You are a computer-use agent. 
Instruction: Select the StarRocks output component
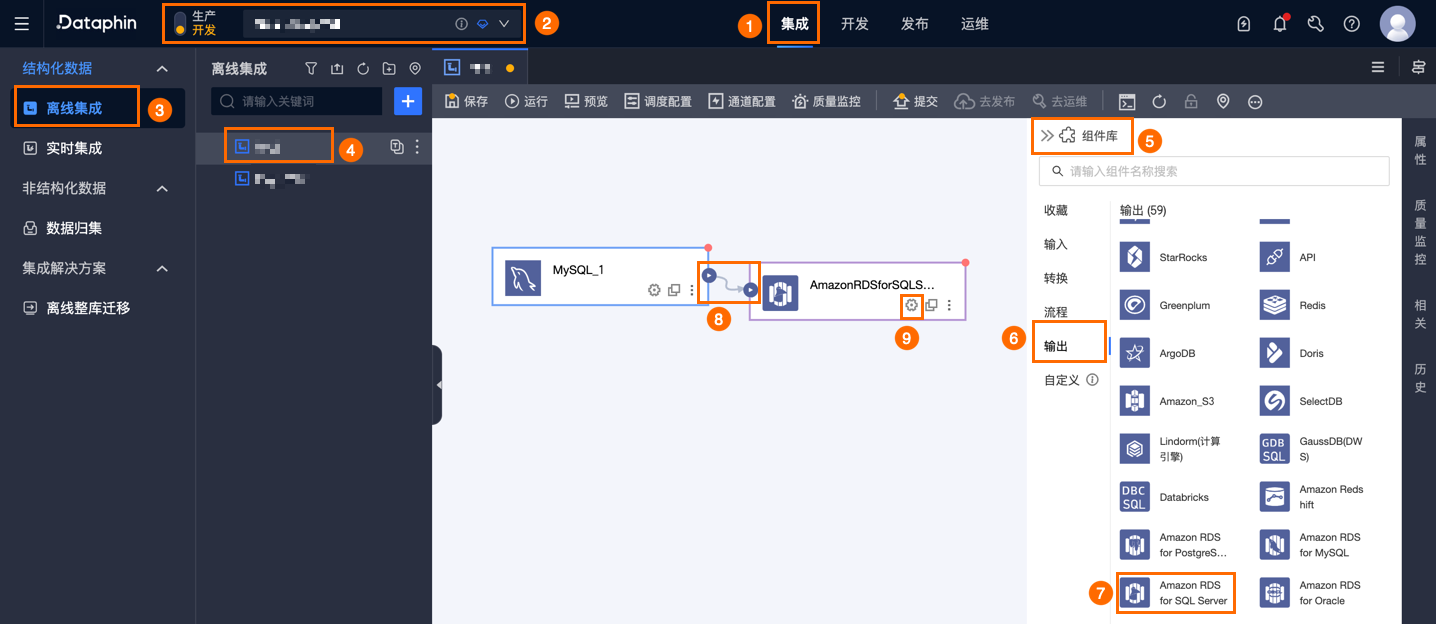pyautogui.click(x=1165, y=257)
